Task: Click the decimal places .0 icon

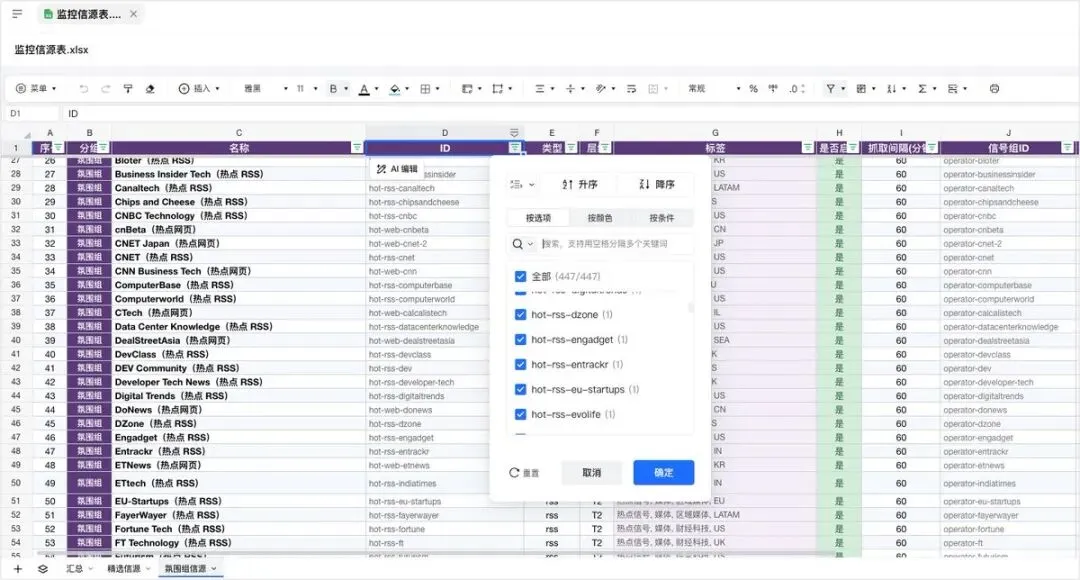Action: point(797,89)
